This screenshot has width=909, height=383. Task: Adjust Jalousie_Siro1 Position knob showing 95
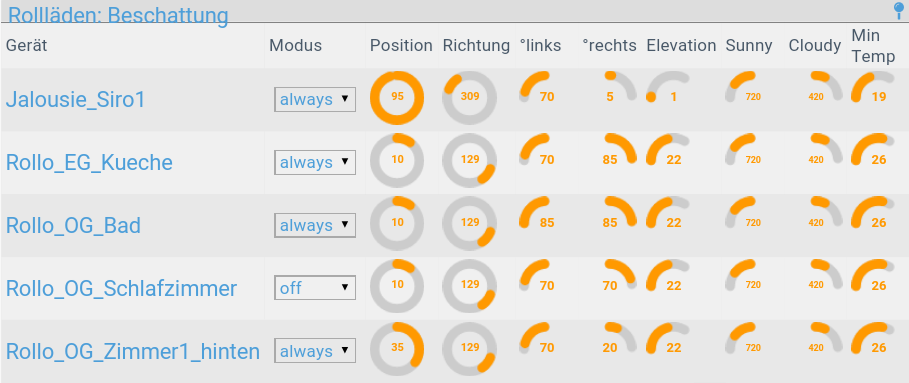point(397,97)
